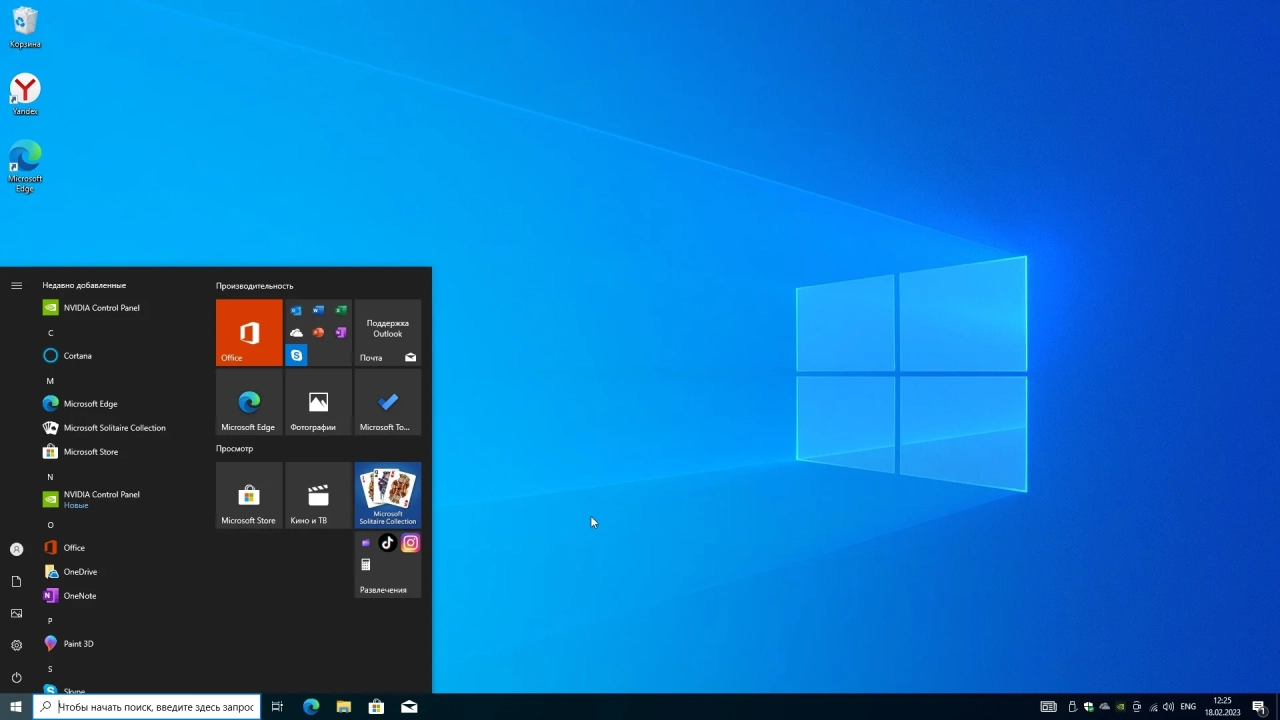Open the small purple OneNote tile
Image resolution: width=1280 pixels, height=720 pixels.
(341, 333)
